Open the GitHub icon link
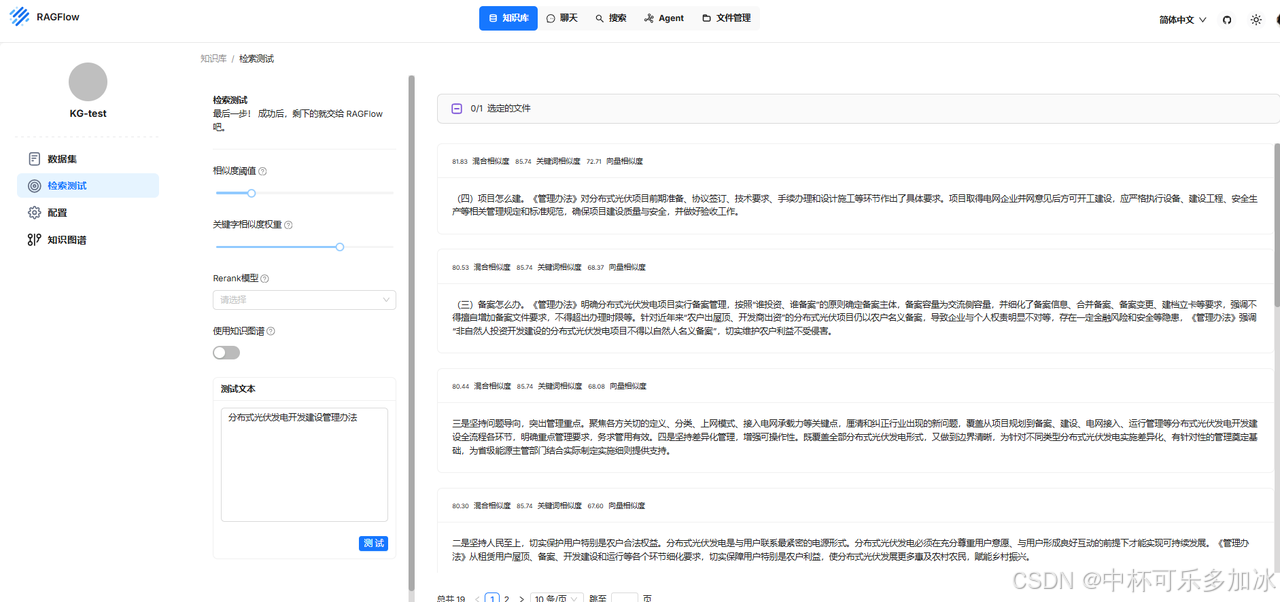The width and height of the screenshot is (1280, 602). pyautogui.click(x=1227, y=20)
